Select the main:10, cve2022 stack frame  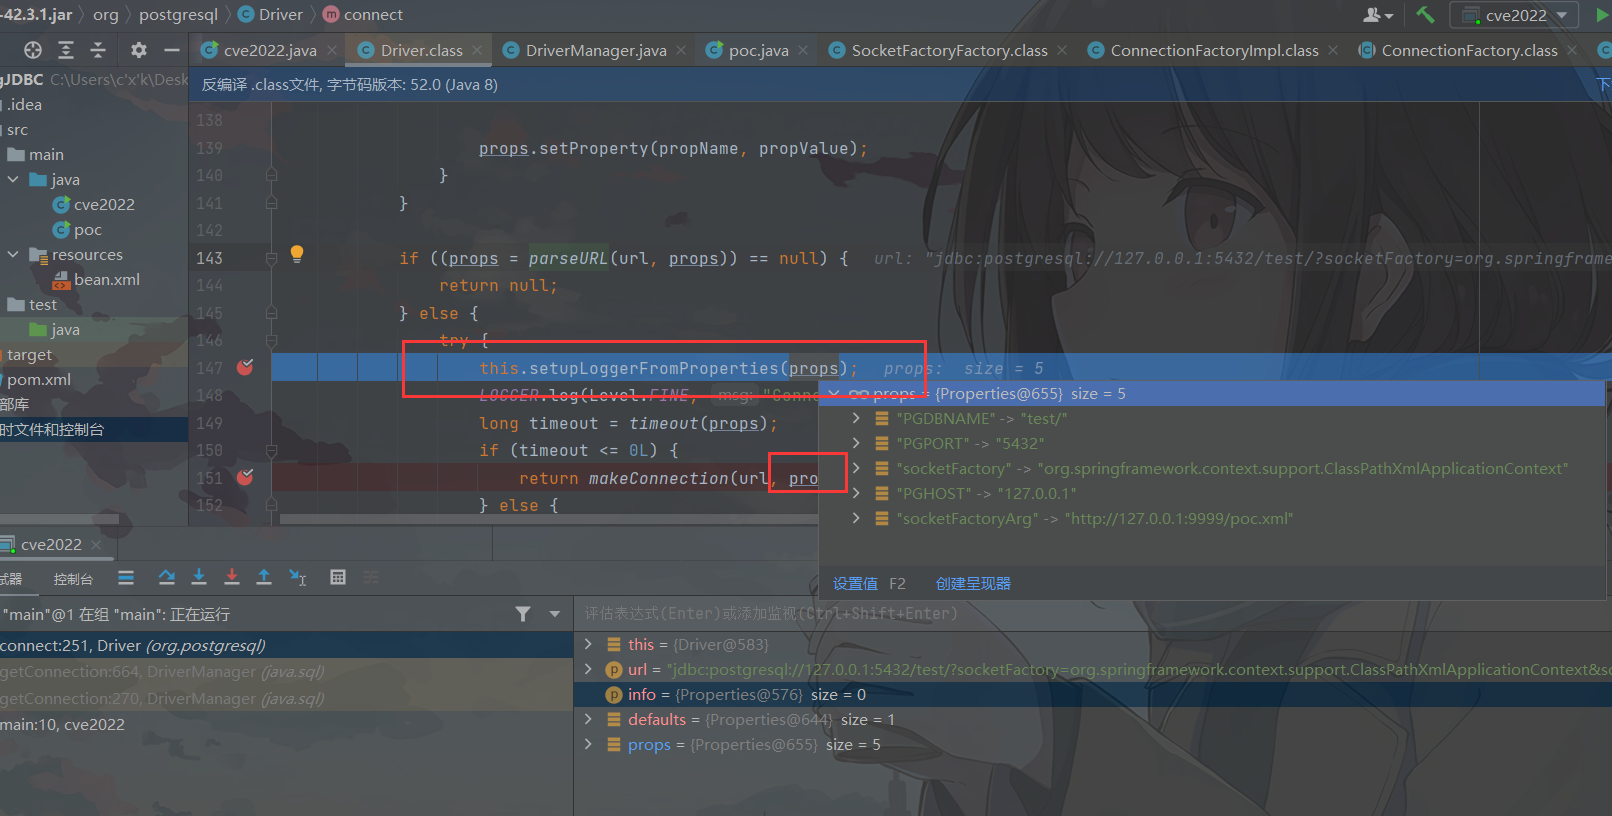click(x=286, y=724)
